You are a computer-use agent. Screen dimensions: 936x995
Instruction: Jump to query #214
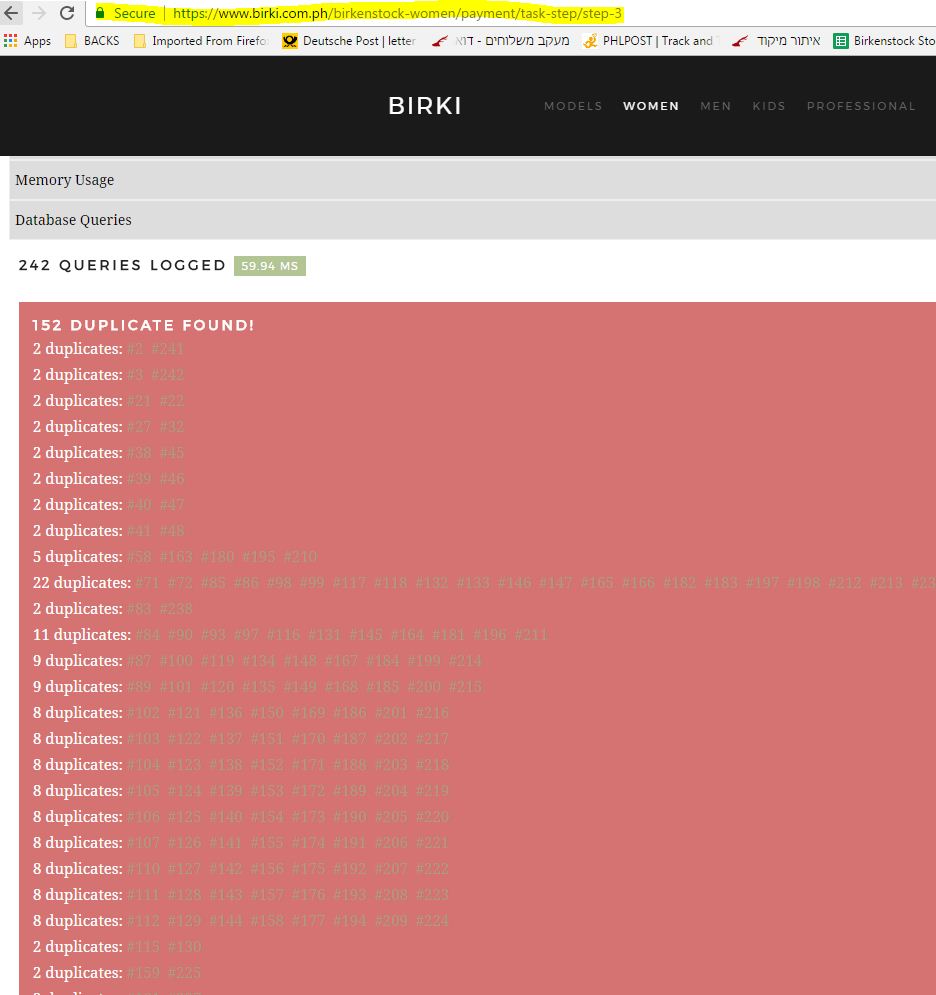tap(465, 661)
